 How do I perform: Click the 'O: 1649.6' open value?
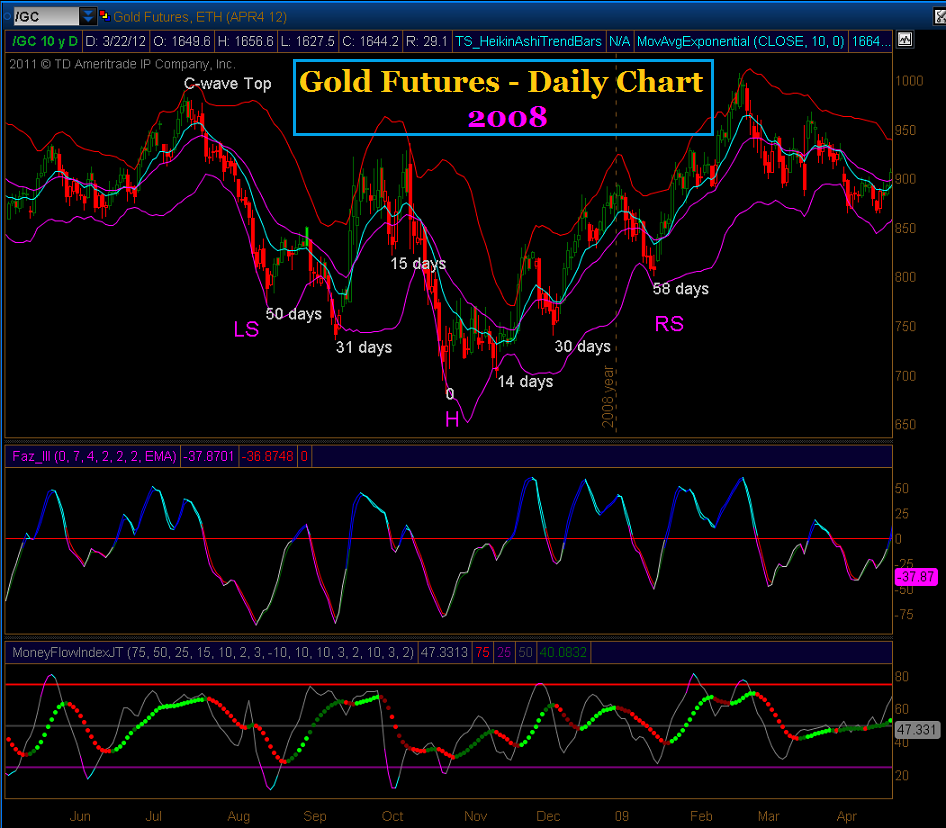[182, 41]
